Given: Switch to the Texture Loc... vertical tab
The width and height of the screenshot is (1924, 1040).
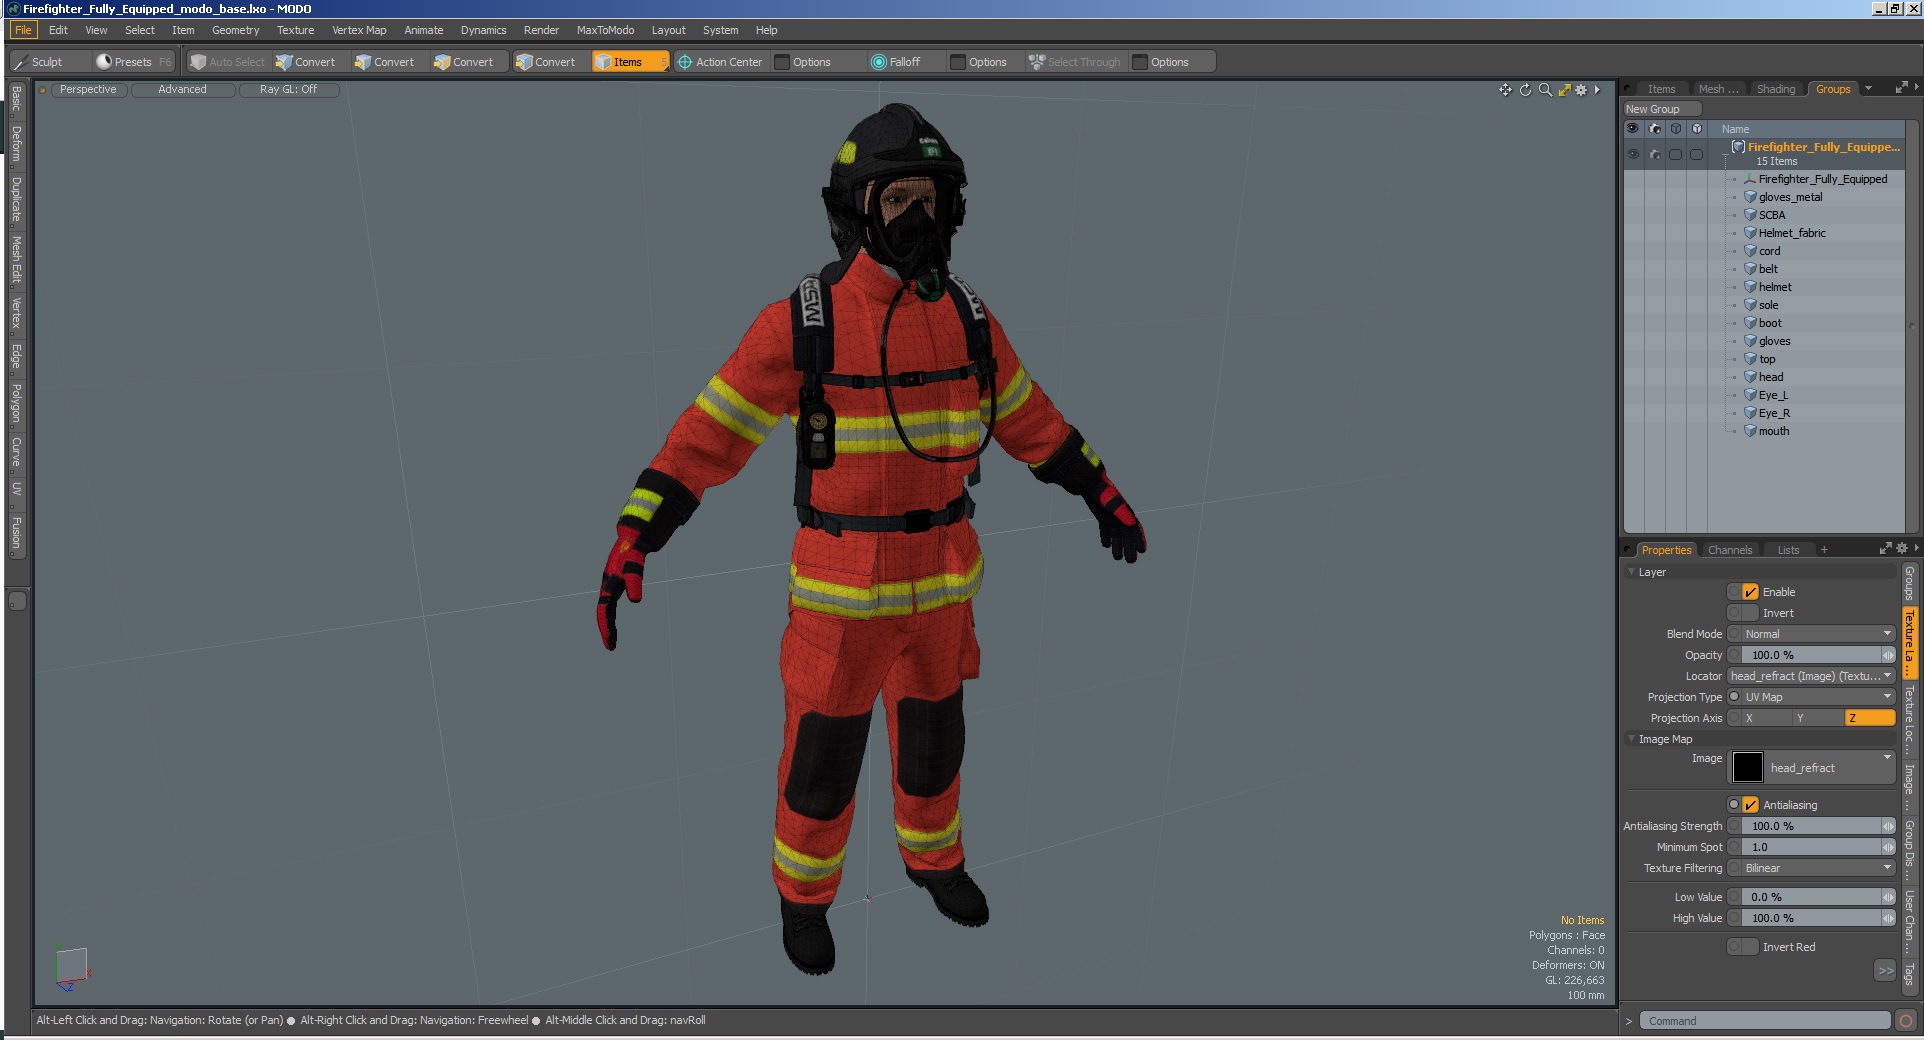Looking at the screenshot, I should 1910,719.
